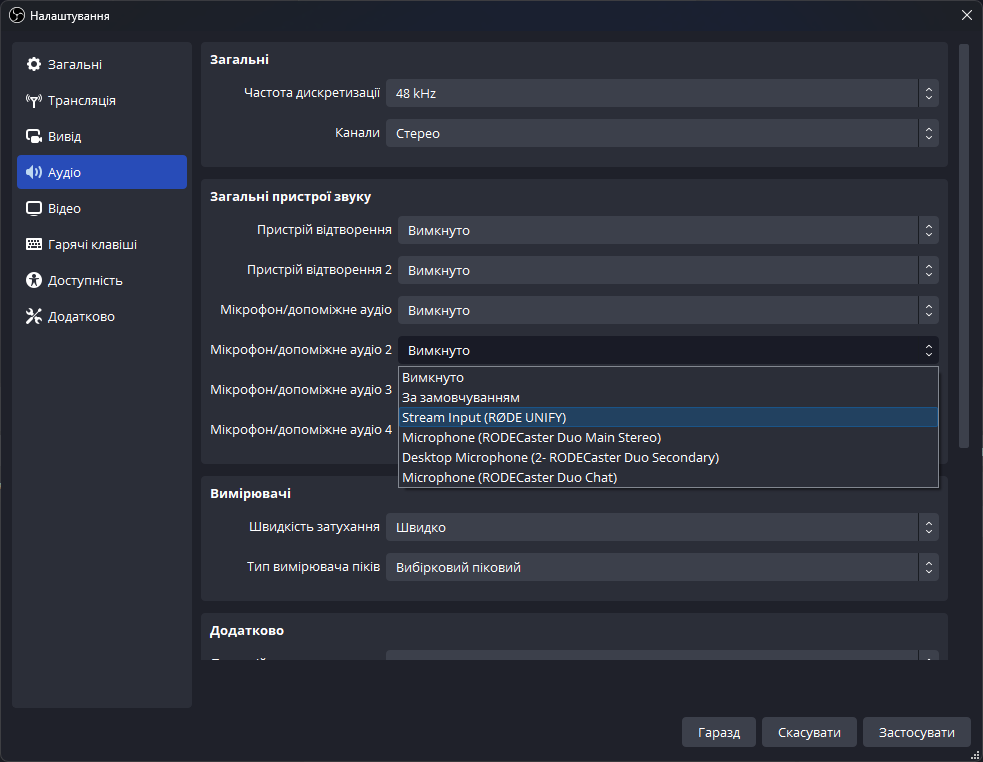Screen dimensions: 983x762
Task: Open Тип вимірювача піків dropdown
Action: 662,568
